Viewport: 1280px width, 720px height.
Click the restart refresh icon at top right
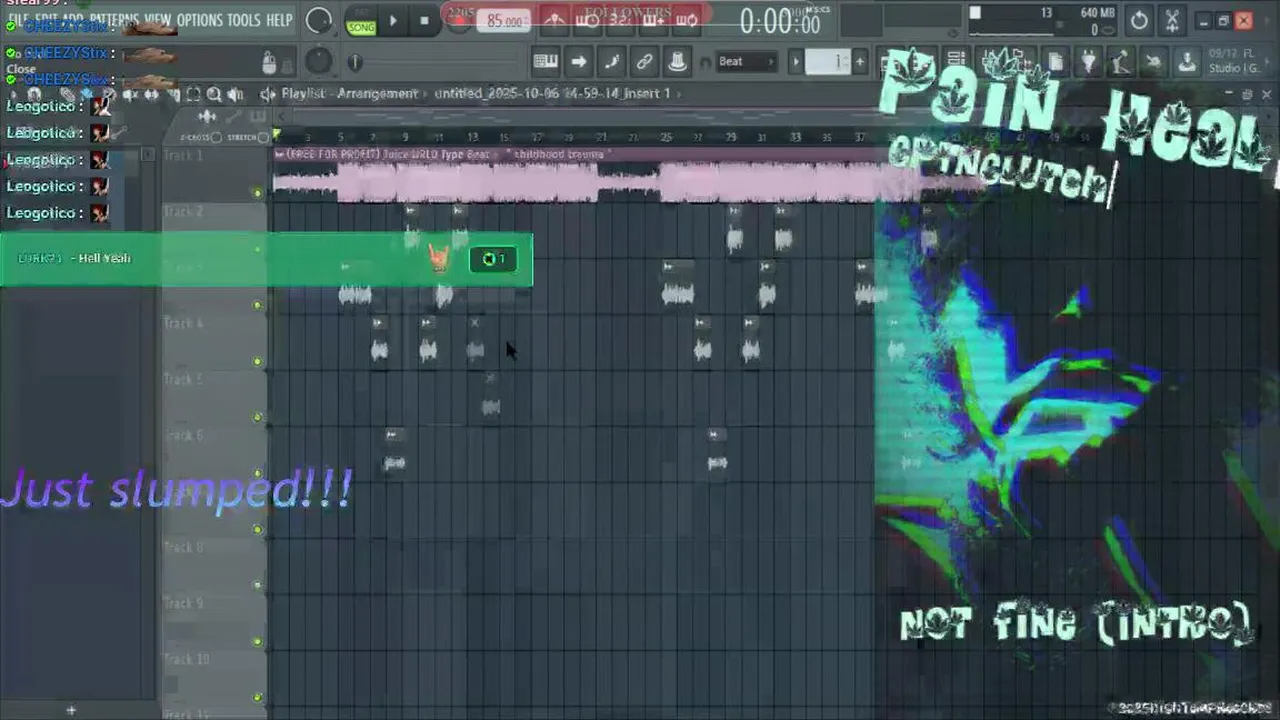(x=1139, y=20)
